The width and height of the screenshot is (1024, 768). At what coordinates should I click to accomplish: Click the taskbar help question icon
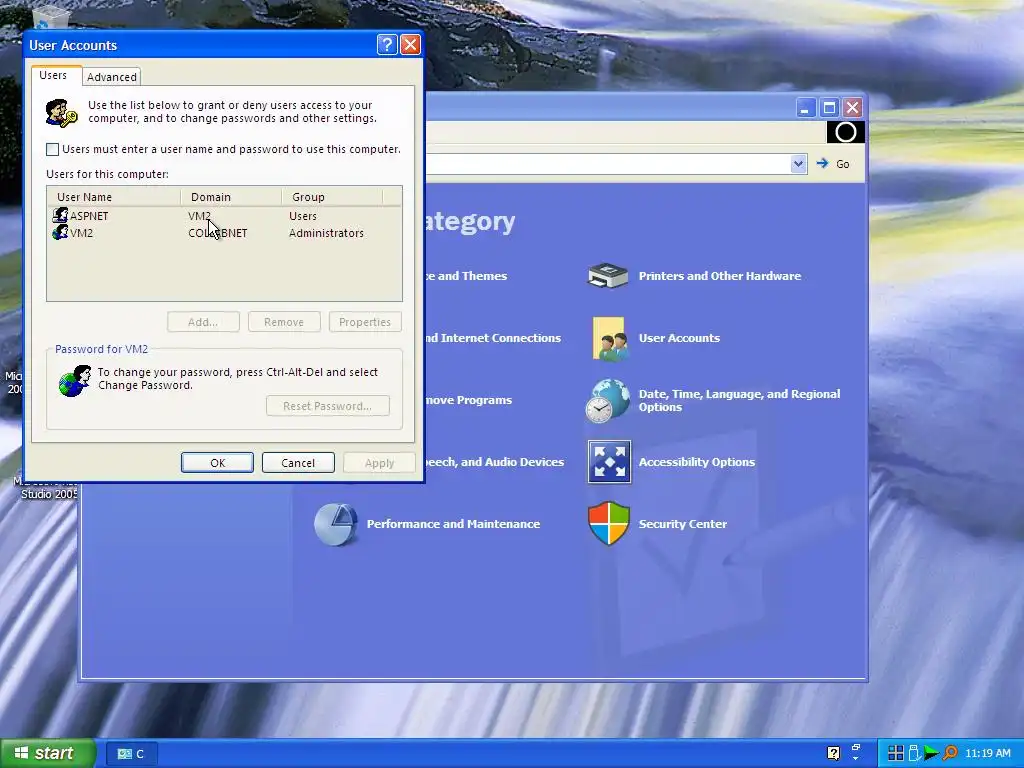[x=833, y=753]
